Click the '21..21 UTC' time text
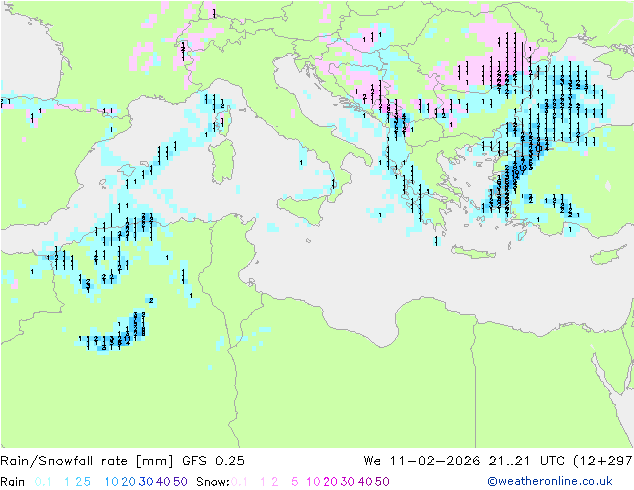This screenshot has height=490, width=634. [x=526, y=461]
